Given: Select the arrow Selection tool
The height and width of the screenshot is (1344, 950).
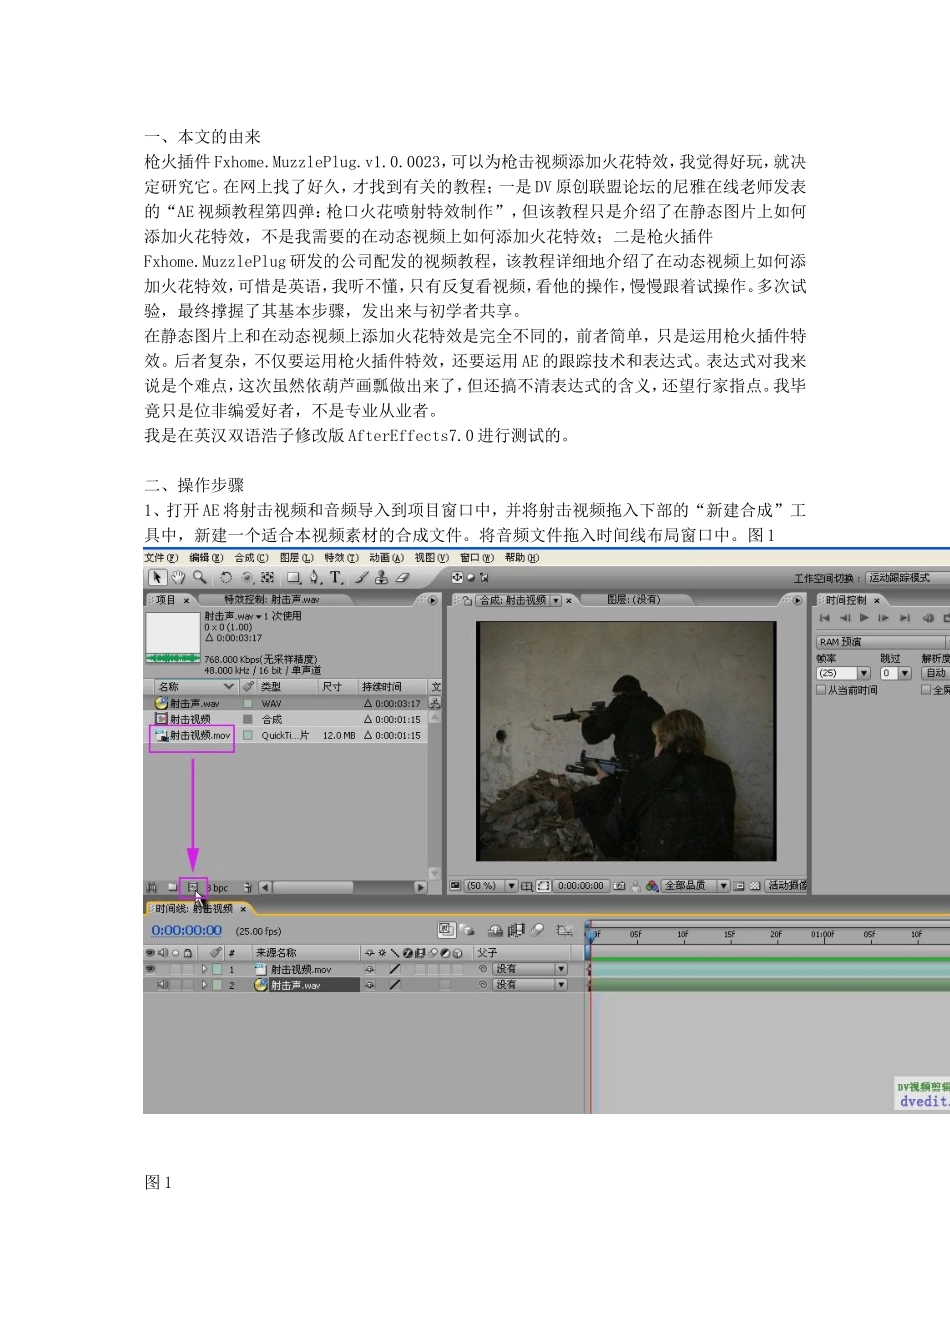Looking at the screenshot, I should click(157, 577).
